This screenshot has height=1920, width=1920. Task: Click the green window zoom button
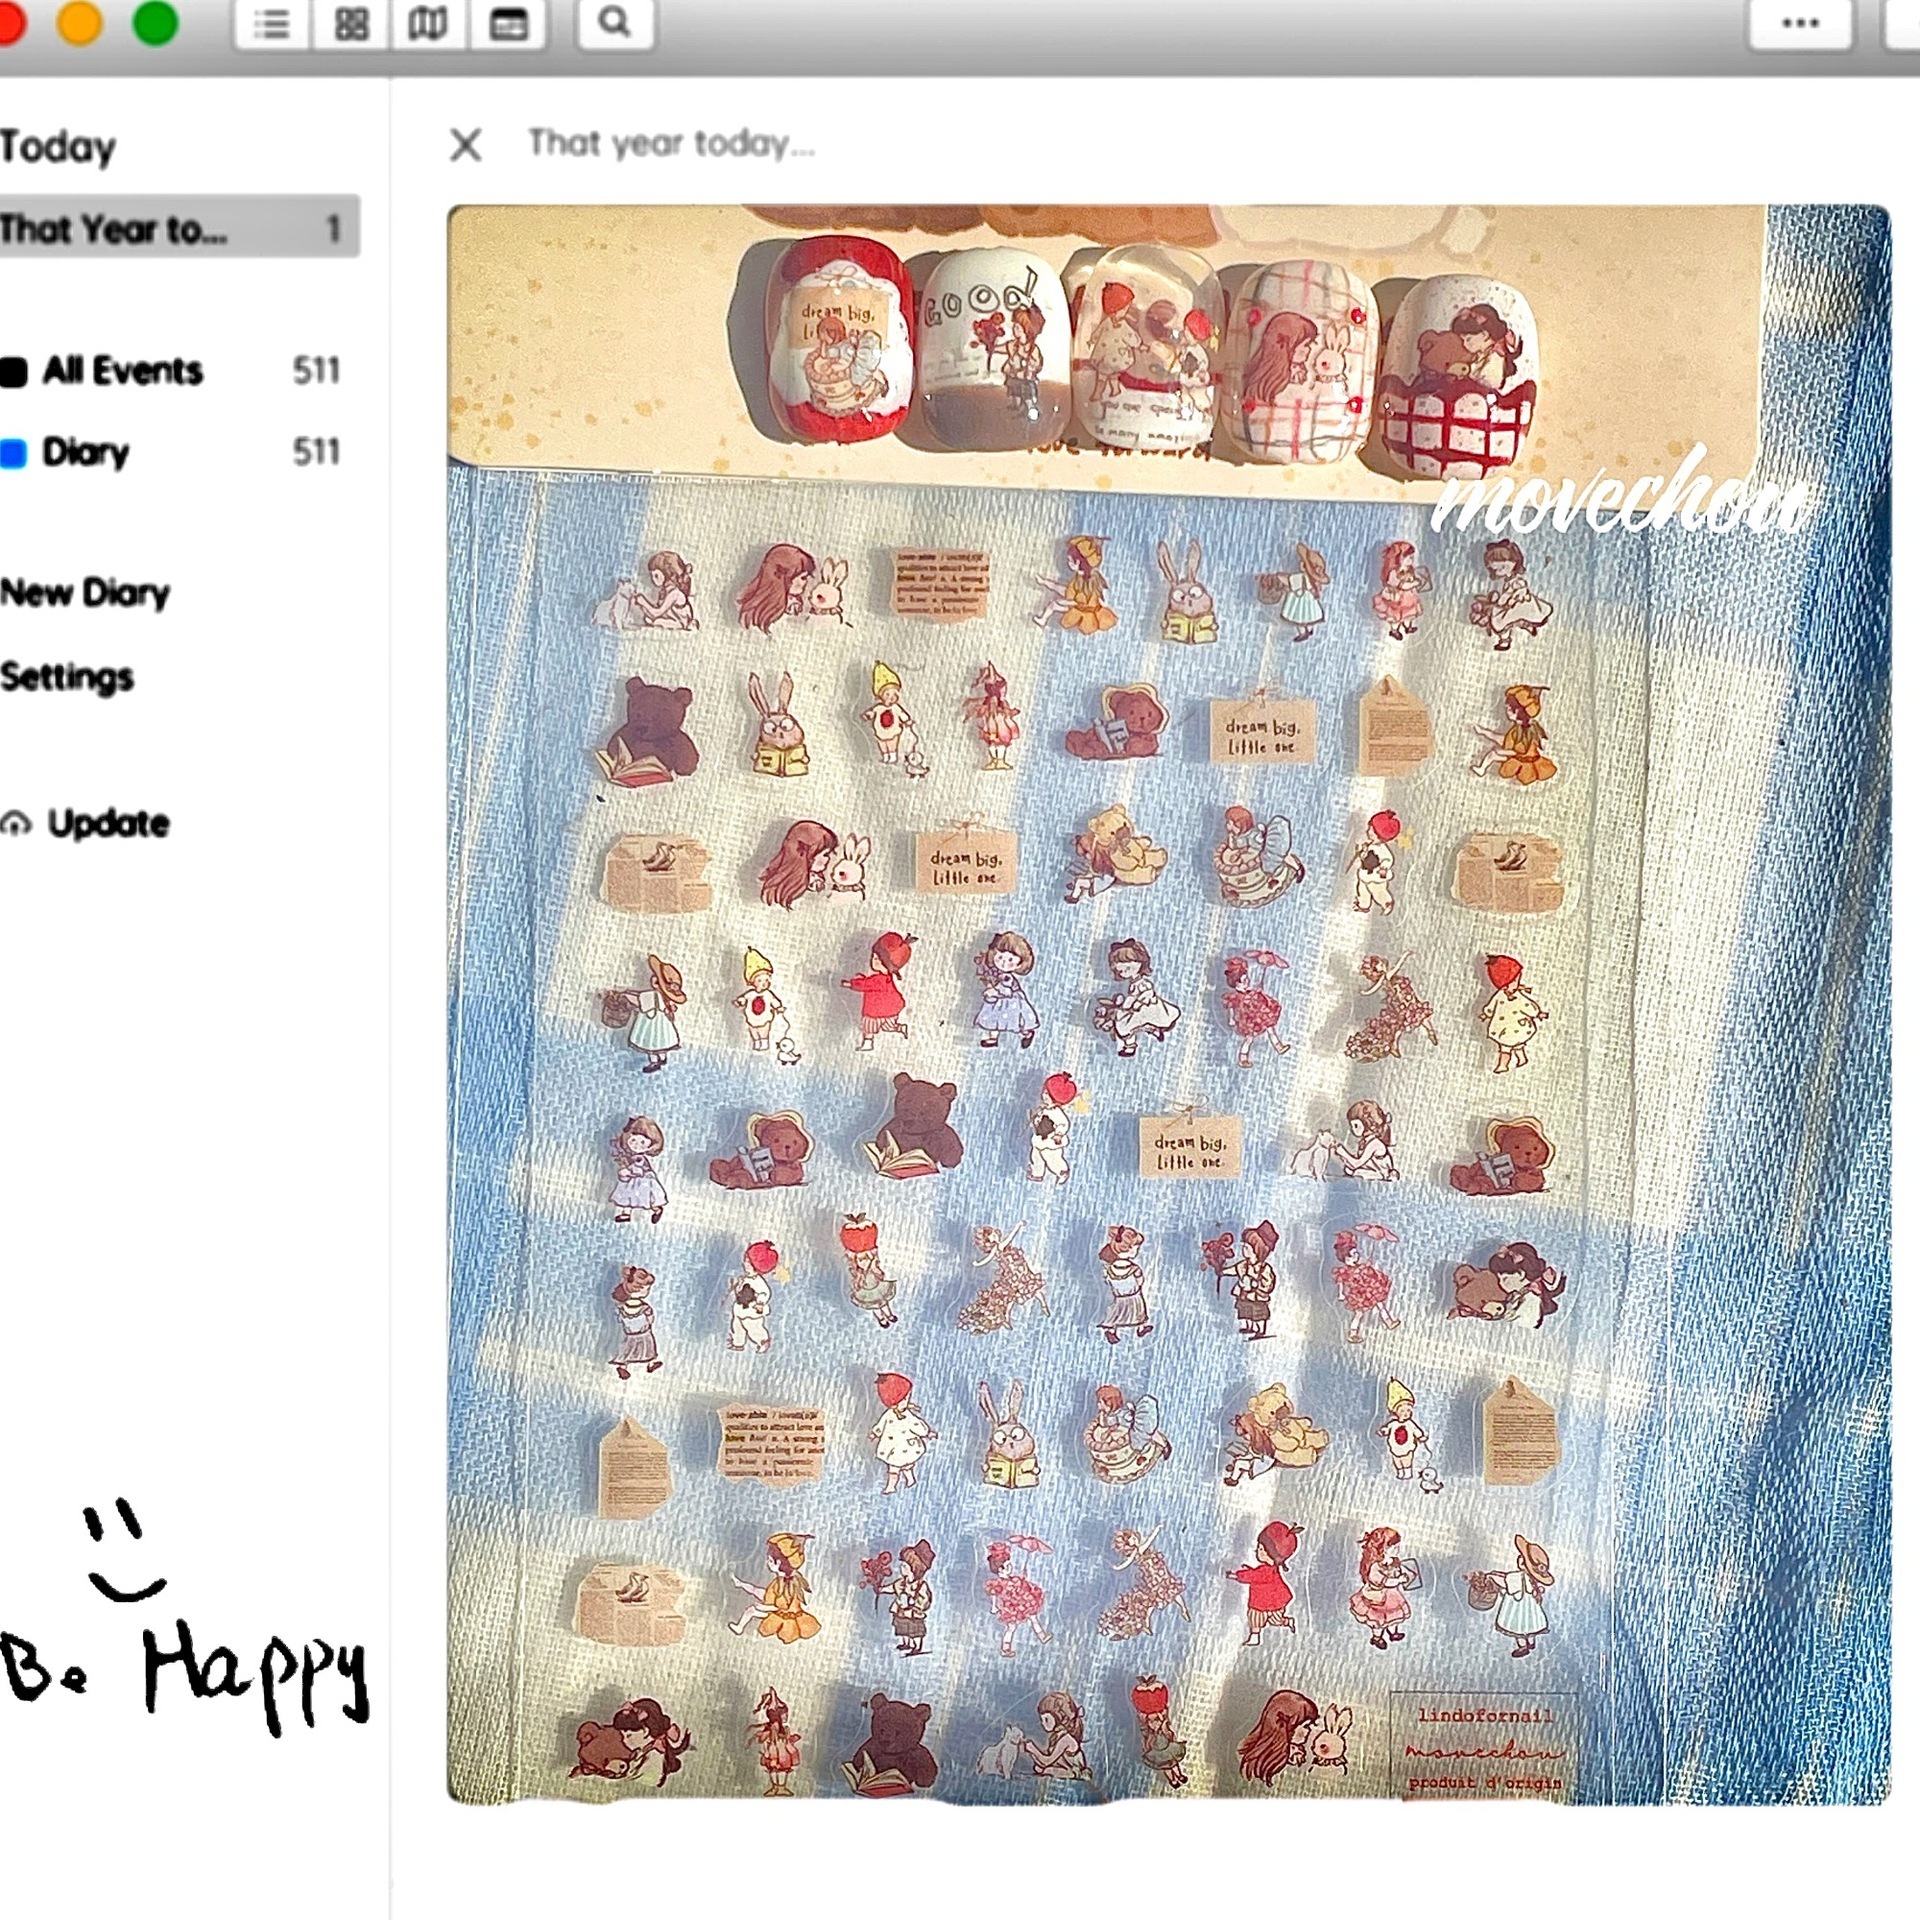point(155,22)
